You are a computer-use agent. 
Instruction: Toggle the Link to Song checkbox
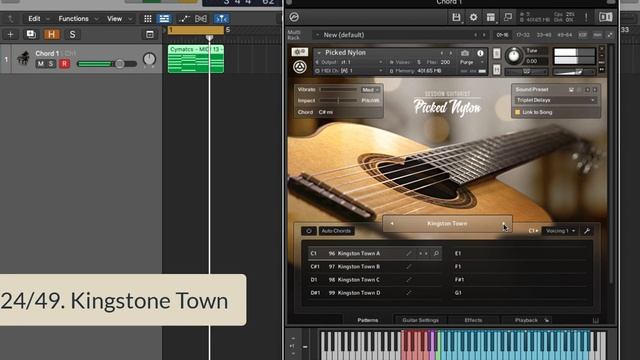[x=518, y=112]
